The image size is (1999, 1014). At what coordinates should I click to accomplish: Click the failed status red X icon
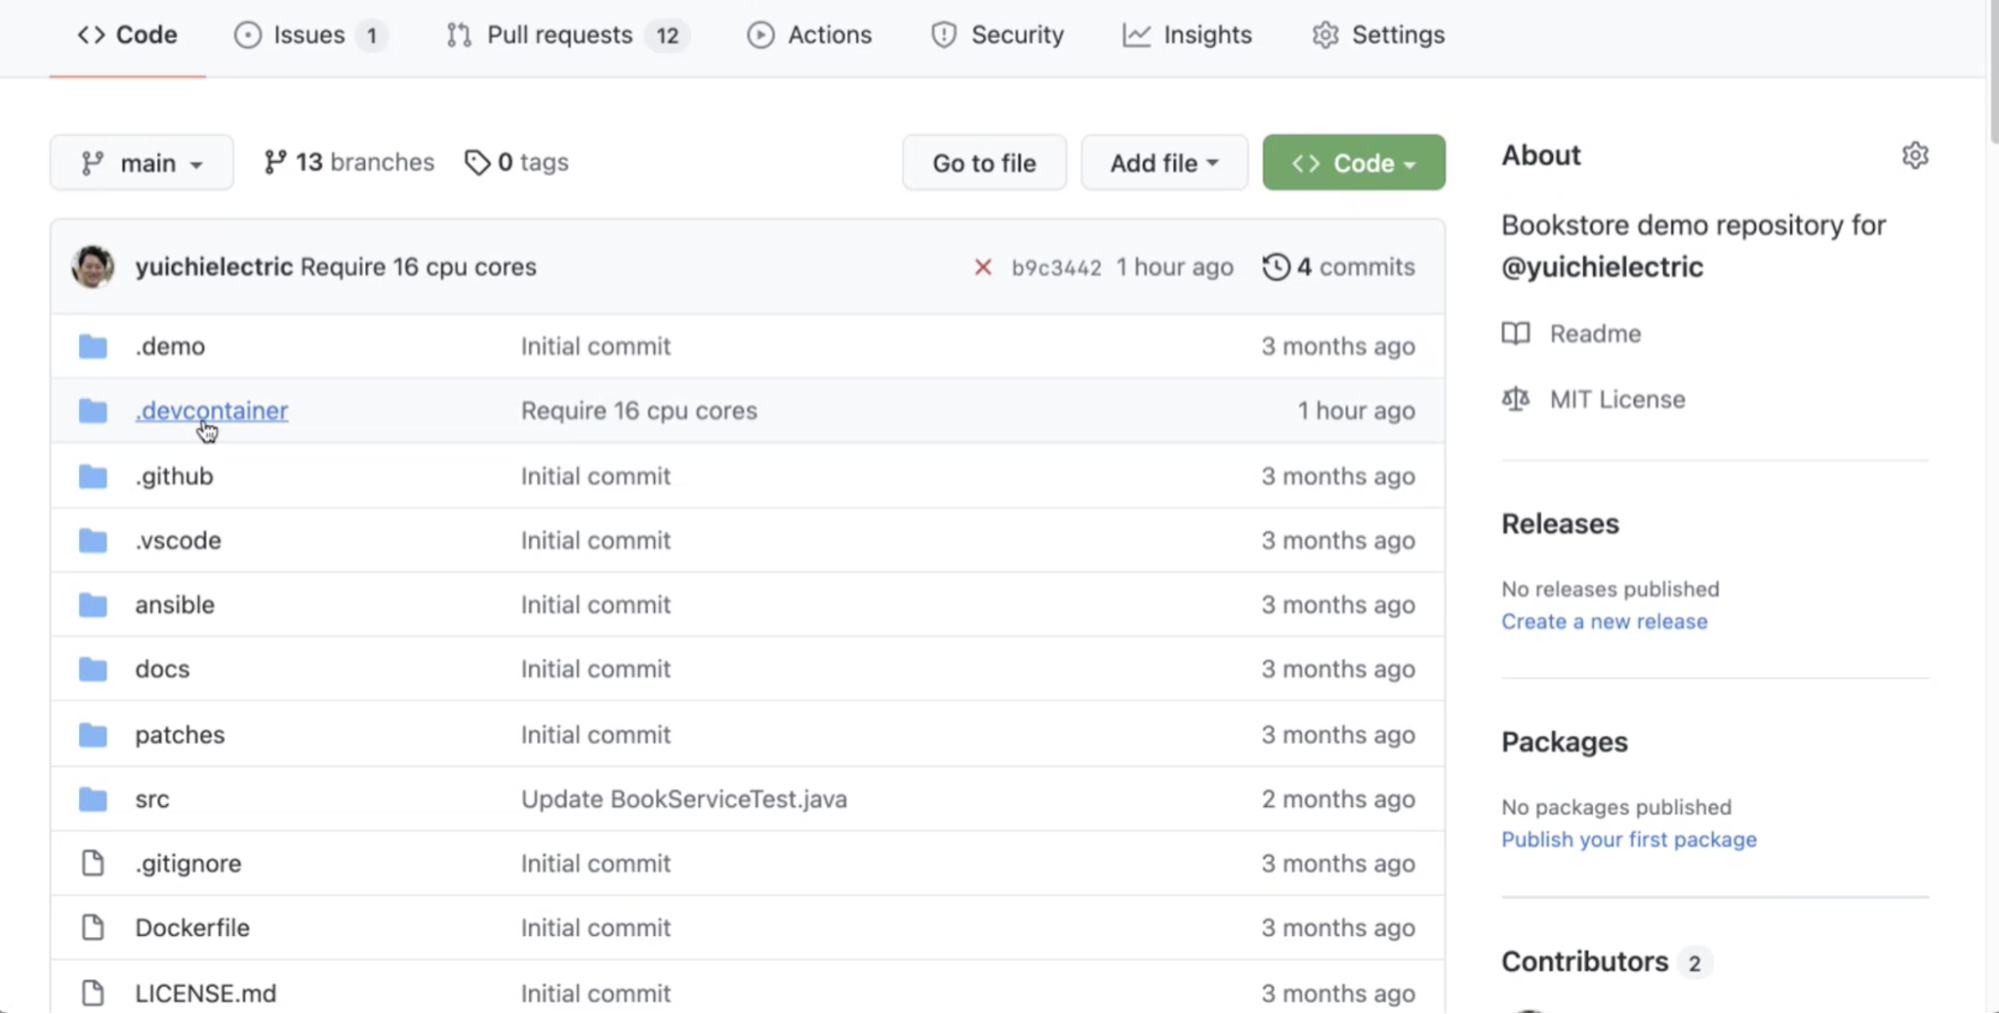click(982, 267)
